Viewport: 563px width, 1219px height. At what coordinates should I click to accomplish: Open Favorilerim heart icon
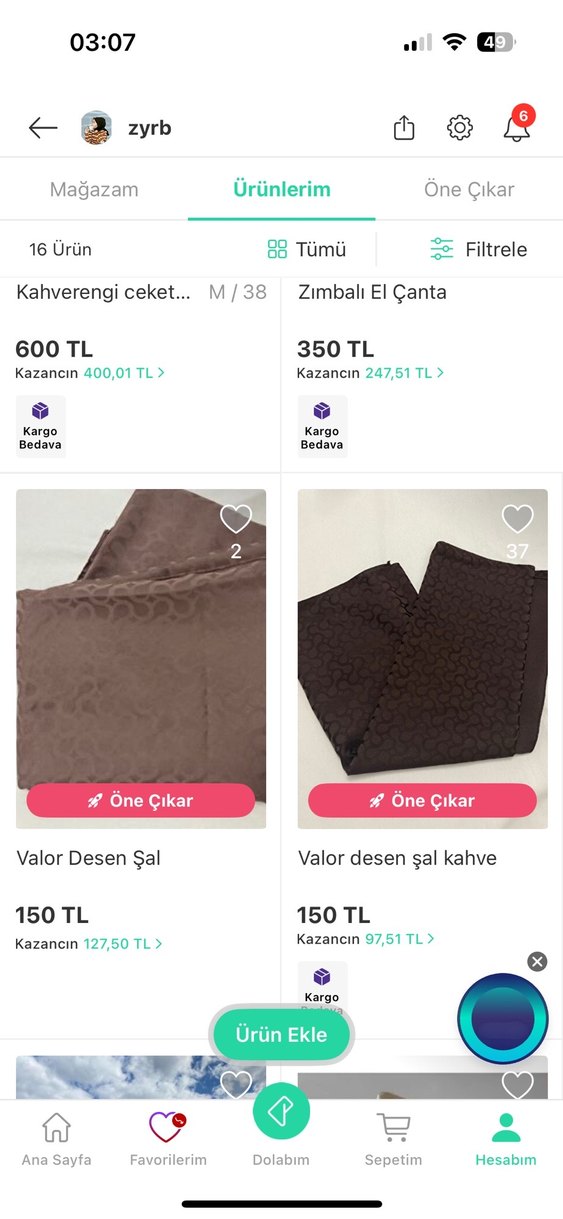167,1127
